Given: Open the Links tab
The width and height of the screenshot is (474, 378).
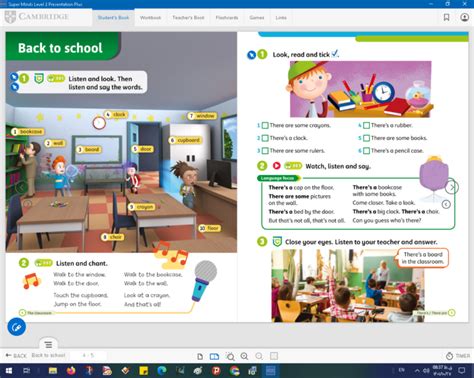Looking at the screenshot, I should [x=281, y=17].
